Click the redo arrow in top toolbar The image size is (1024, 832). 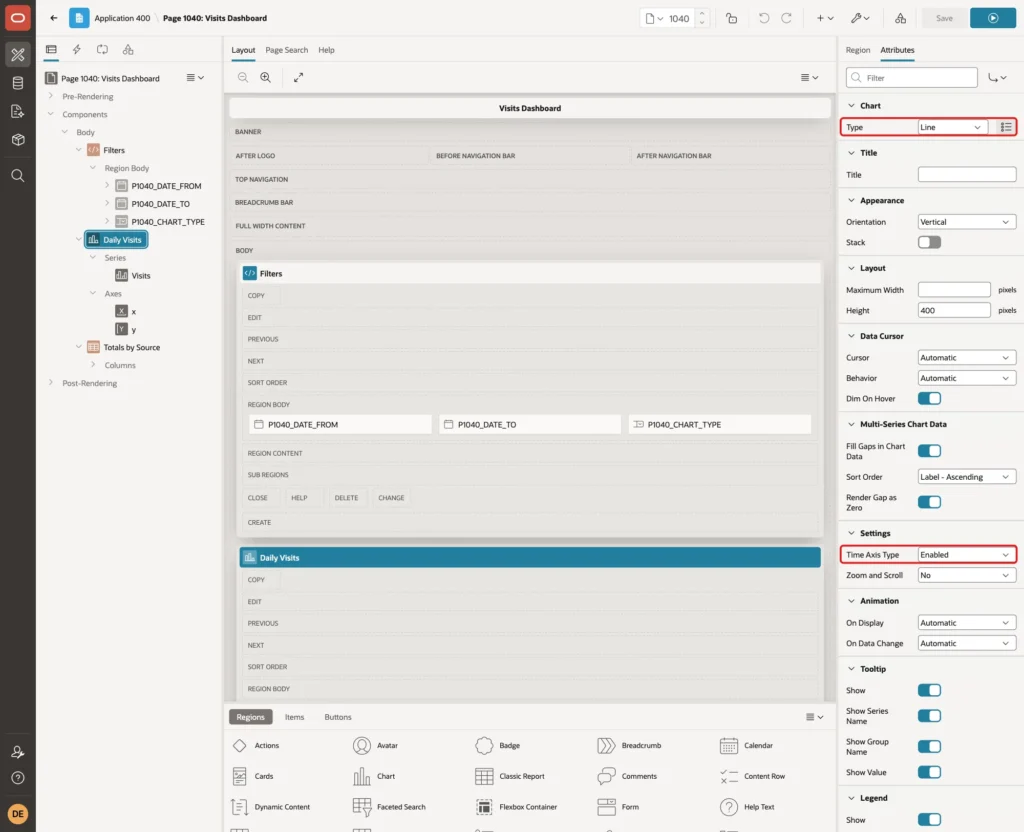[787, 18]
